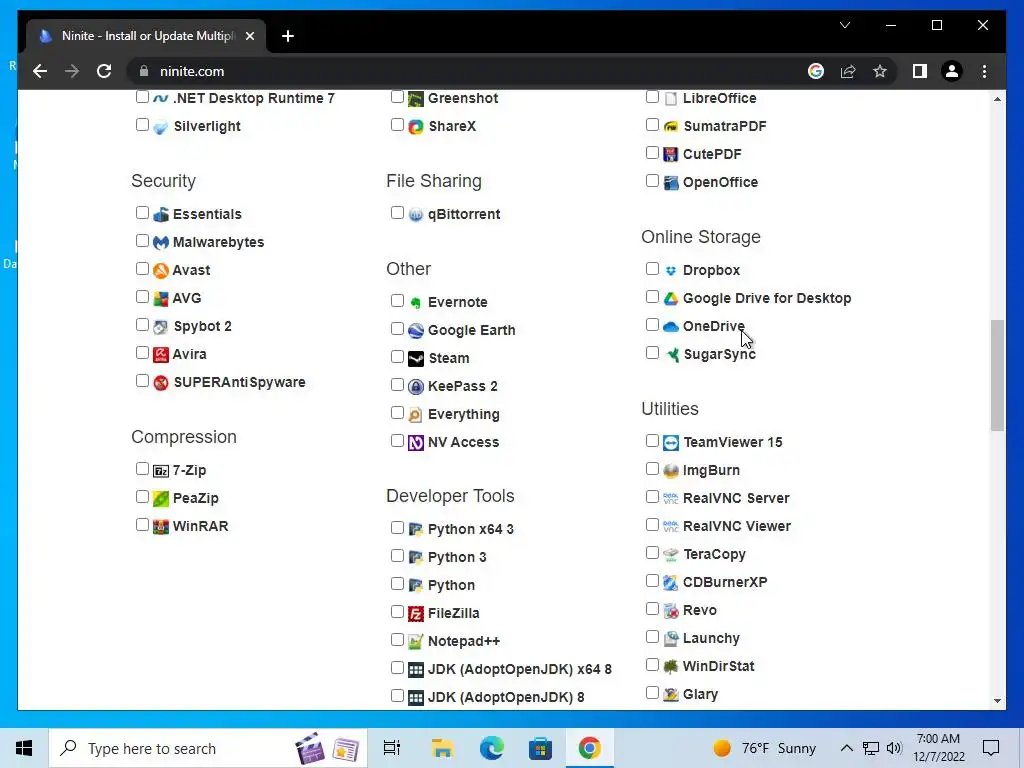Open Chrome tab search dropdown arrow
1024x768 pixels.
[845, 25]
